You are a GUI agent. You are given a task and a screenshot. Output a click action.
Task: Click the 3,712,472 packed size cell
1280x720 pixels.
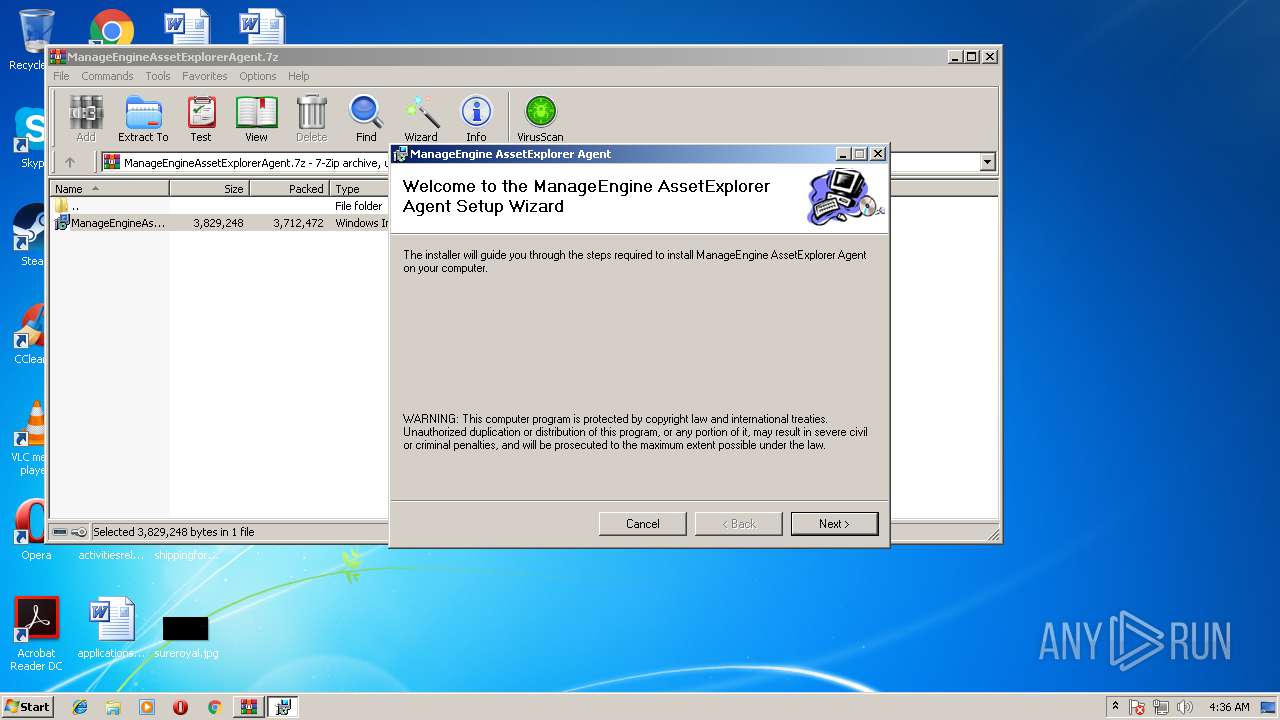(298, 223)
